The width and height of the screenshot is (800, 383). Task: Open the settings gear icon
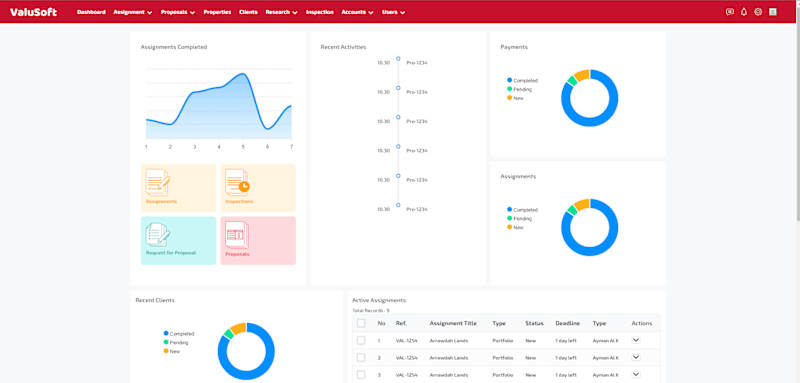tap(758, 12)
